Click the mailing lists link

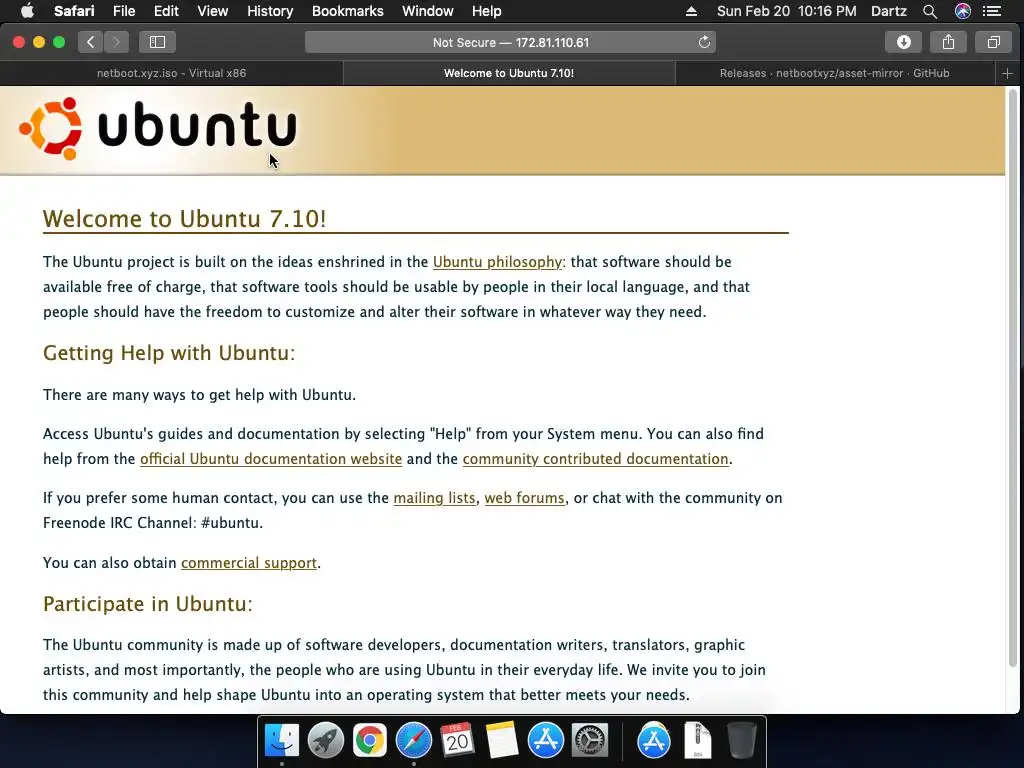434,498
